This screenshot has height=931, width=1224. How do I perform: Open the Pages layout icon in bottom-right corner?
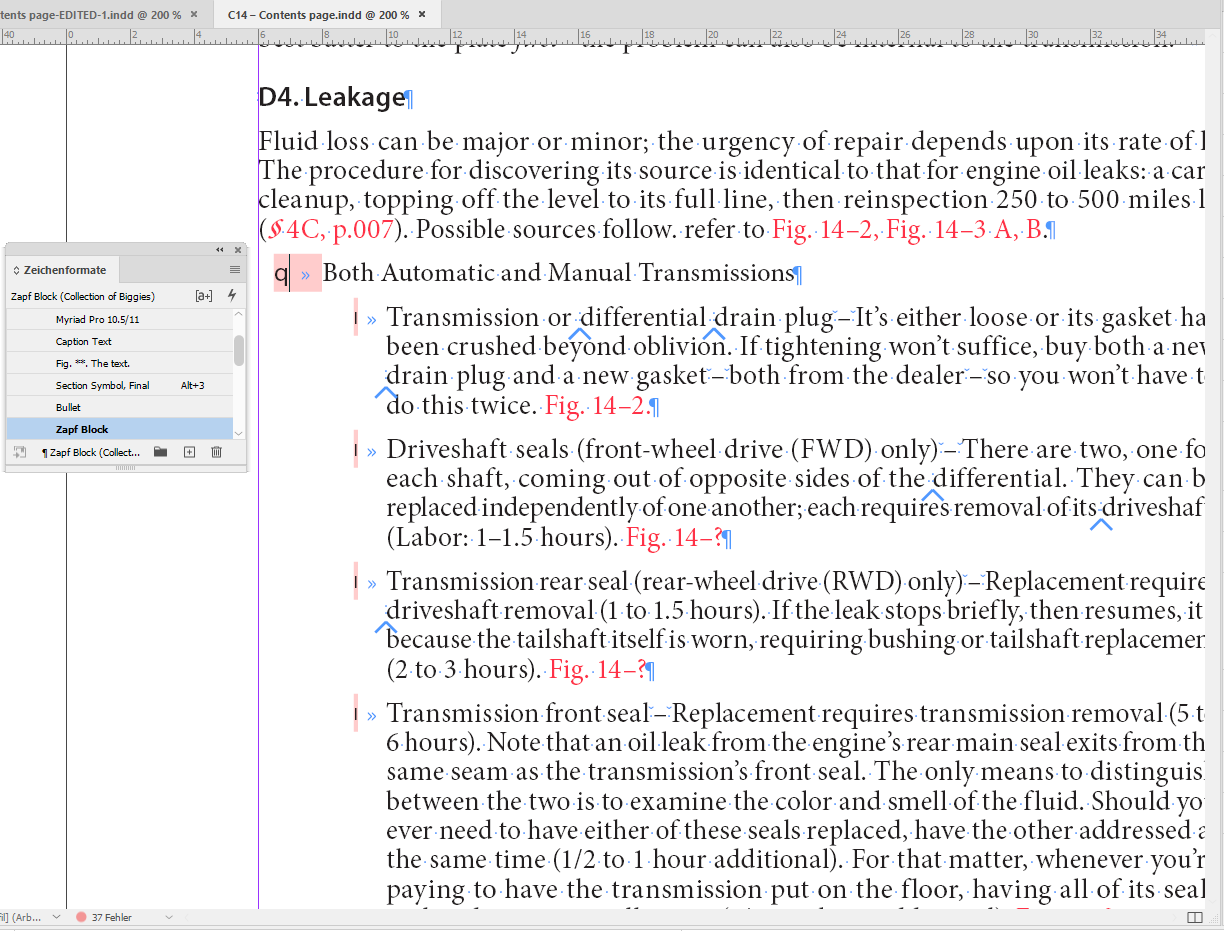(x=1193, y=915)
